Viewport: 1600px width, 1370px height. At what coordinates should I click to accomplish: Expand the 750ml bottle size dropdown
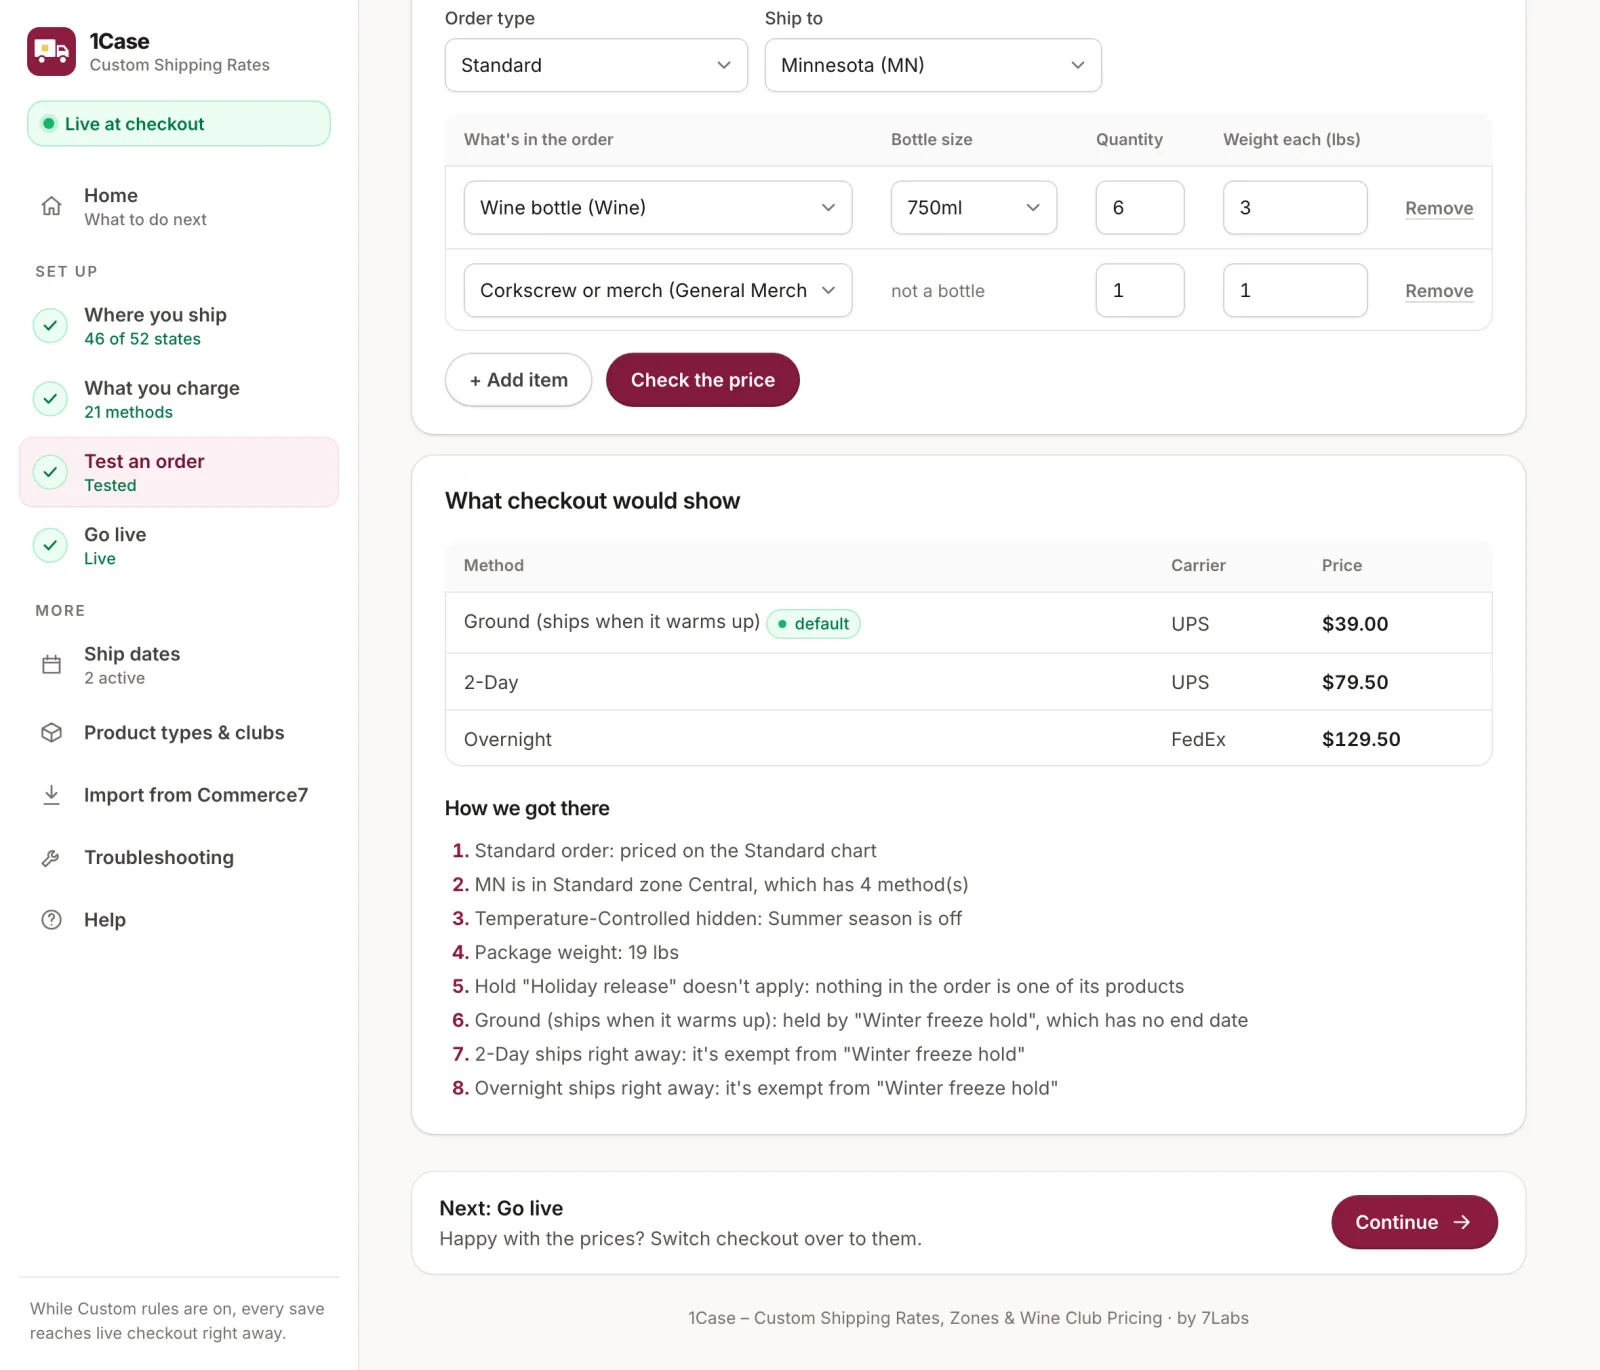coord(974,208)
